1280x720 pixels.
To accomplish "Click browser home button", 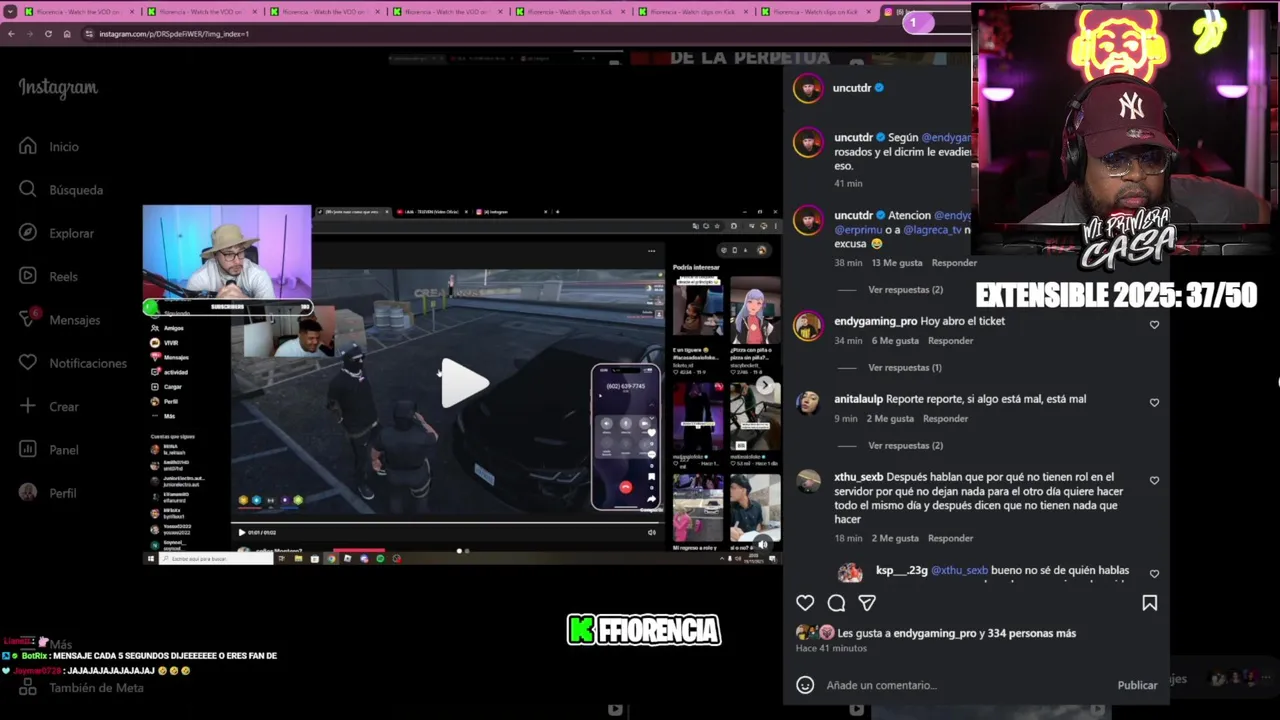I will coord(67,34).
